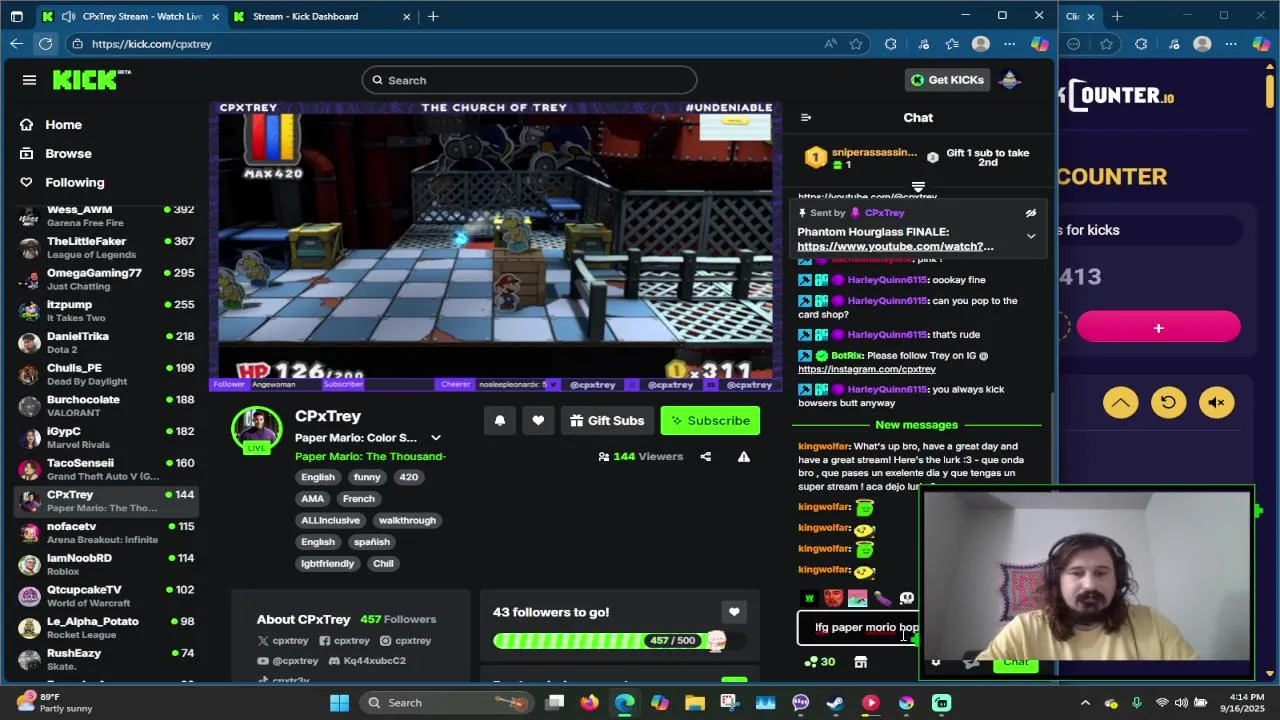Expand the pinned Phantom Hourglass message chevron
1280x720 pixels.
click(x=1031, y=236)
